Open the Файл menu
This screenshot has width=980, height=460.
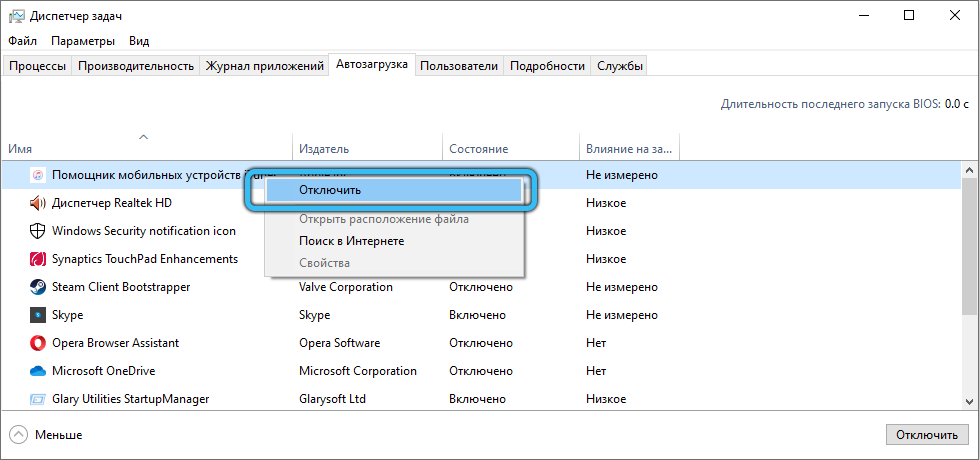pos(22,41)
